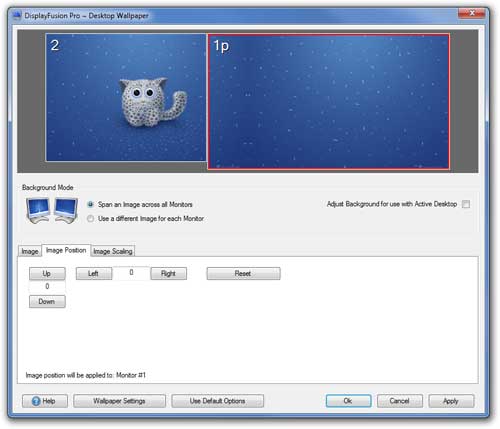The width and height of the screenshot is (500, 429).
Task: Open Wallpaper Settings
Action: [x=119, y=401]
